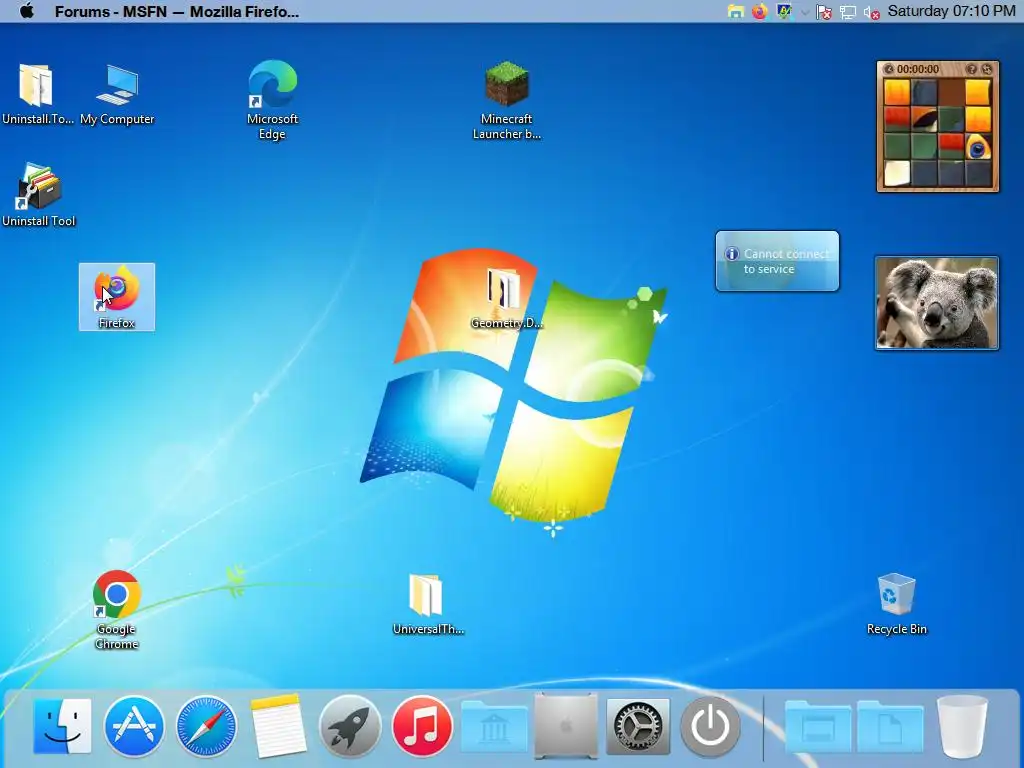The image size is (1024, 768).
Task: Open the UniversalTh... folder
Action: click(428, 603)
